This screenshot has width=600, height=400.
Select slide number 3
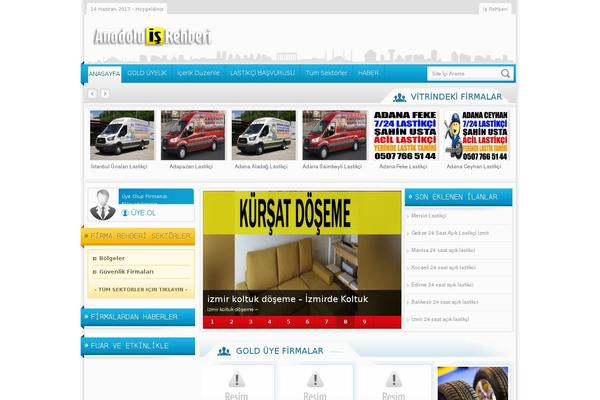(251, 322)
